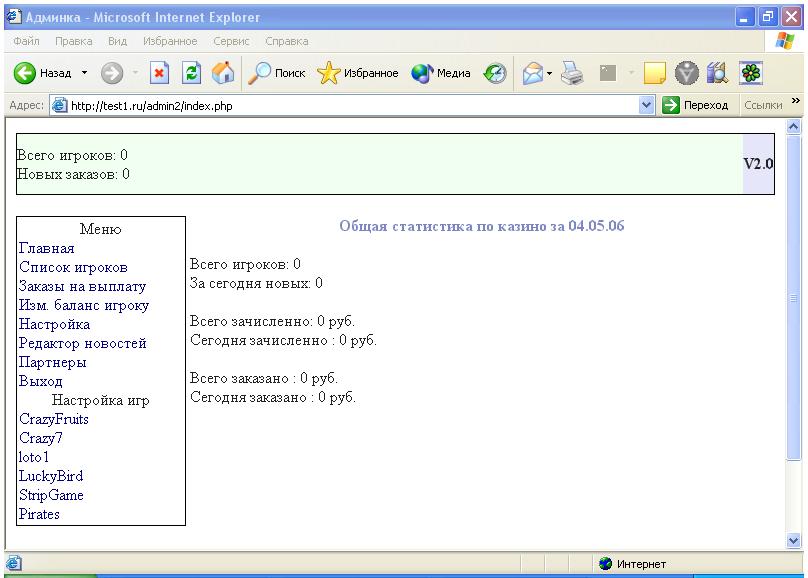The width and height of the screenshot is (808, 578).
Task: Click the V2.0 version label
Action: coord(758,164)
